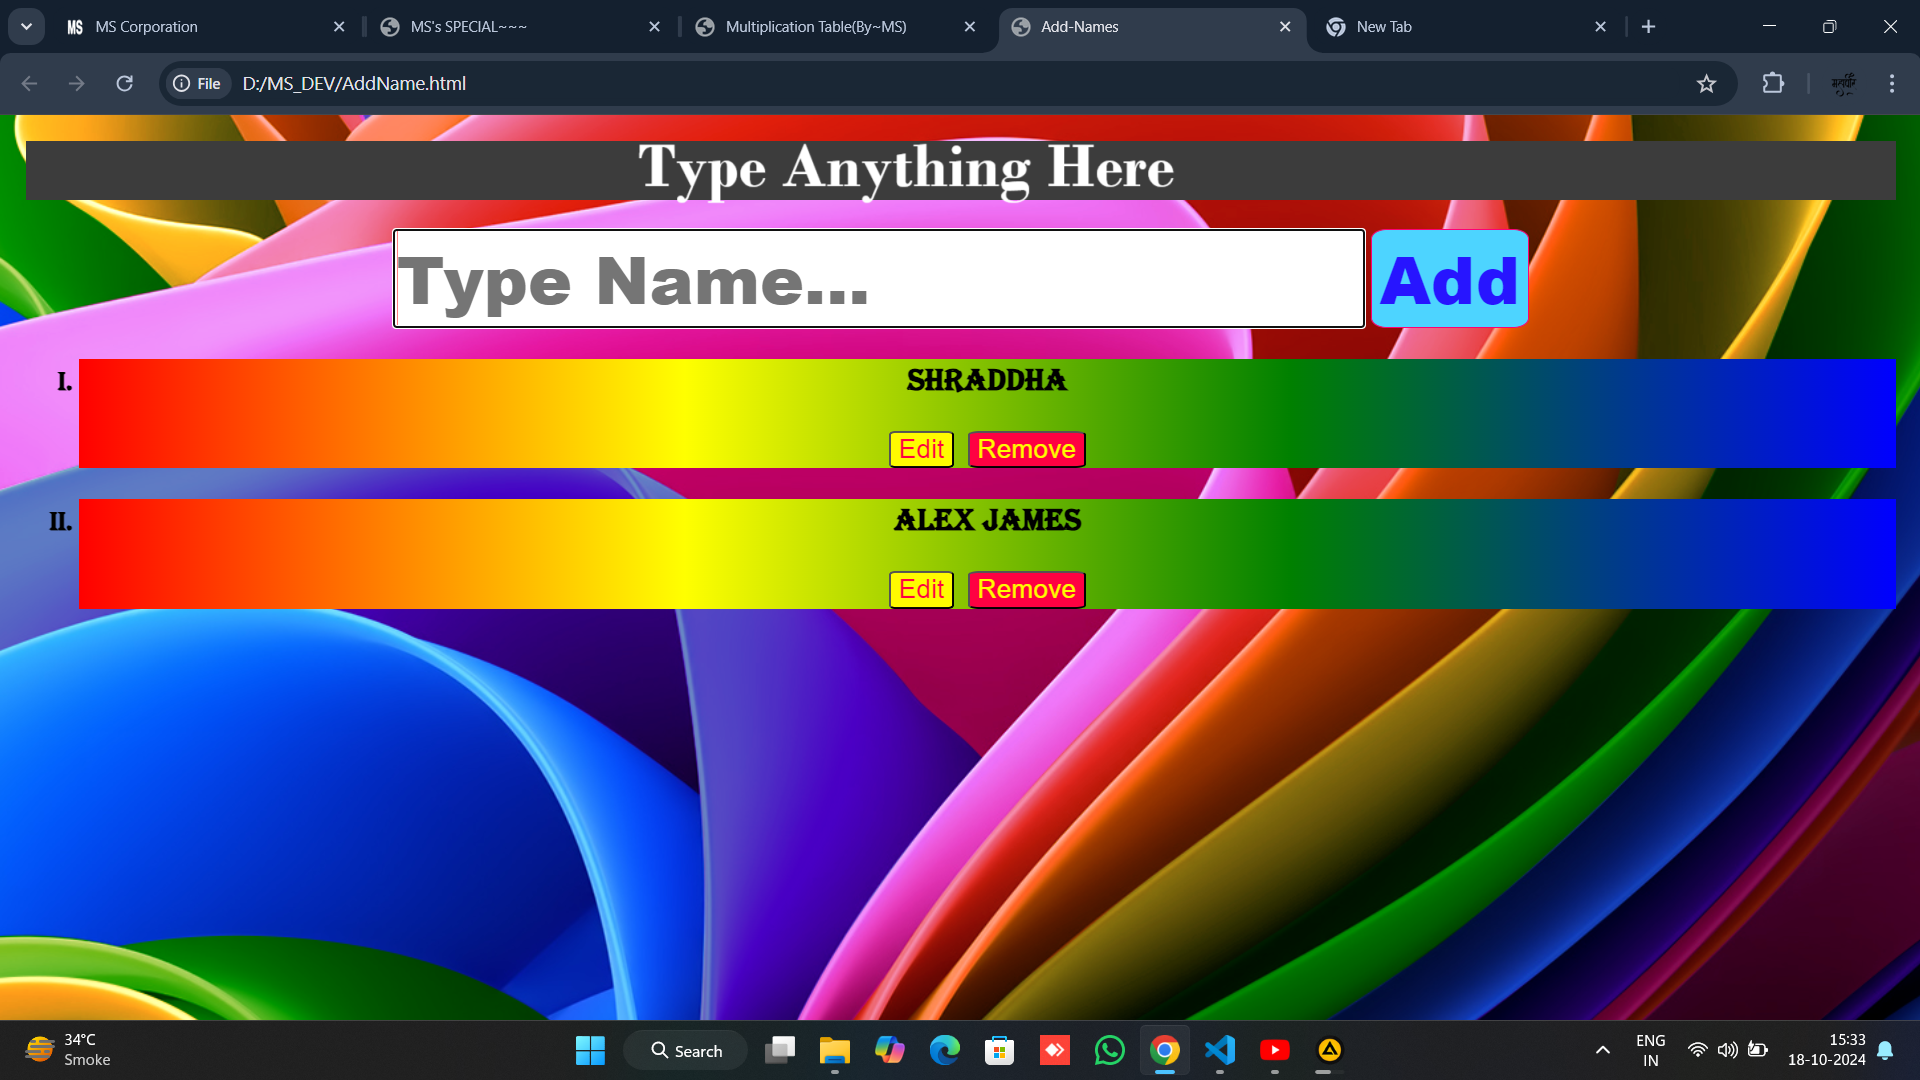This screenshot has width=1920, height=1080.
Task: Close the MS Corporation tab
Action: (x=339, y=27)
